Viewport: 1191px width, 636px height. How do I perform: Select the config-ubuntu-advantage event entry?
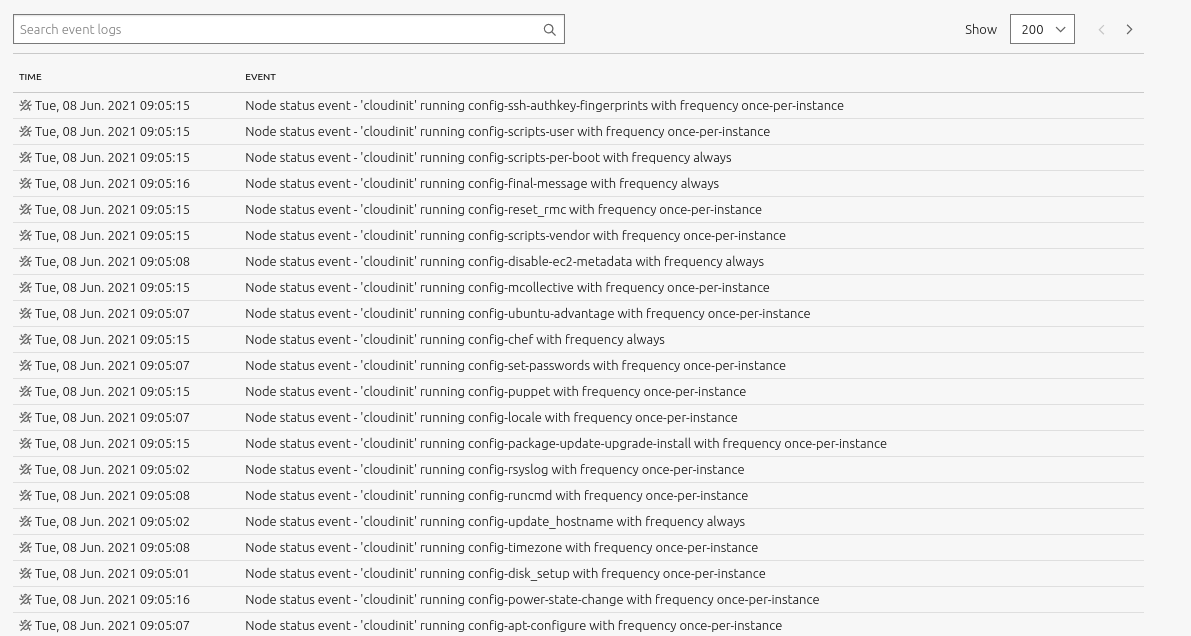pos(528,313)
